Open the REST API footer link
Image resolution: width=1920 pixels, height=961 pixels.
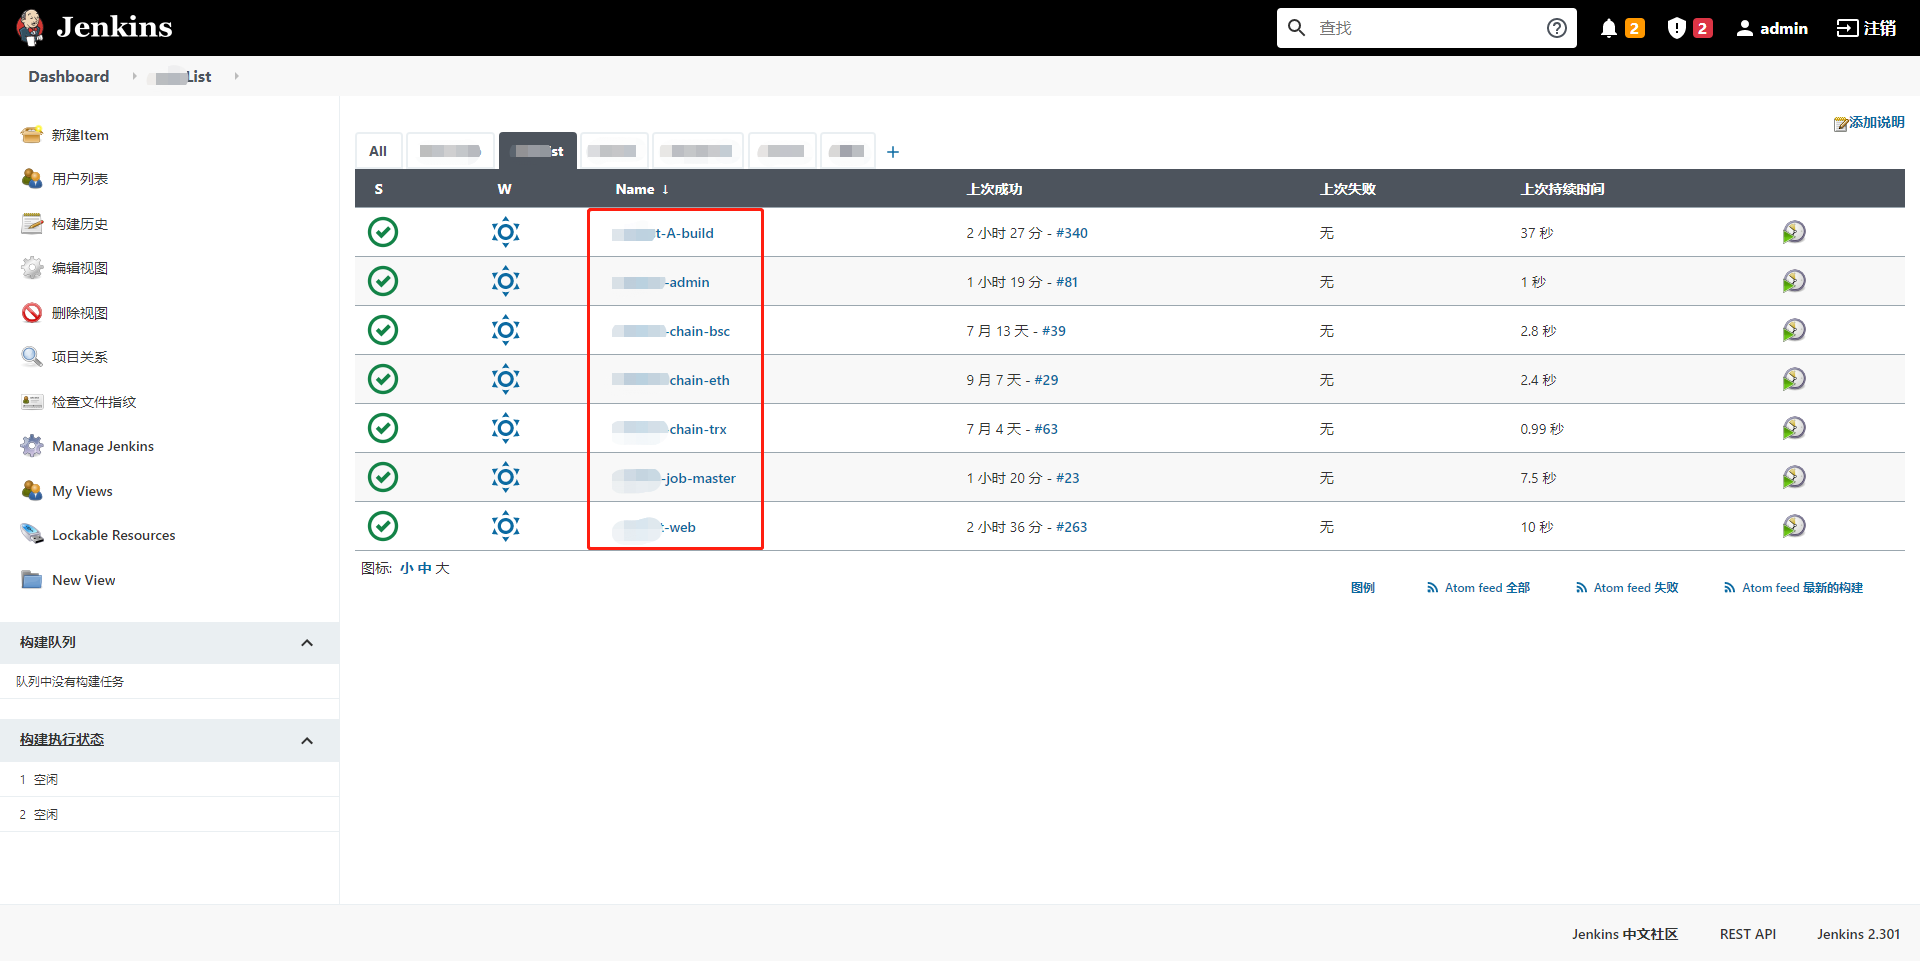(x=1748, y=934)
